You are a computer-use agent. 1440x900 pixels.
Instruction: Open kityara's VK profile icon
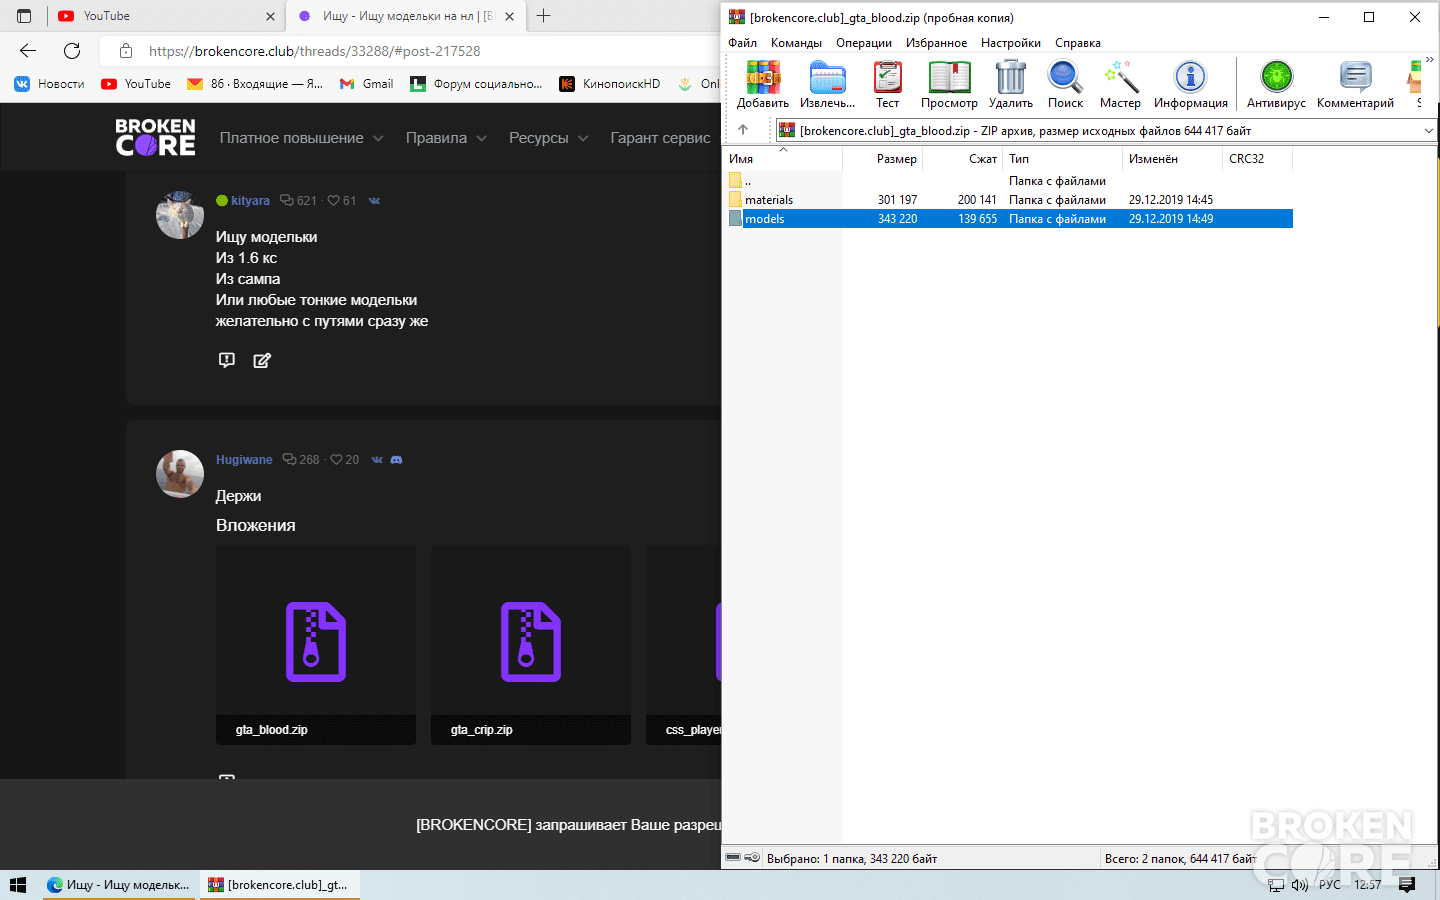click(x=374, y=201)
